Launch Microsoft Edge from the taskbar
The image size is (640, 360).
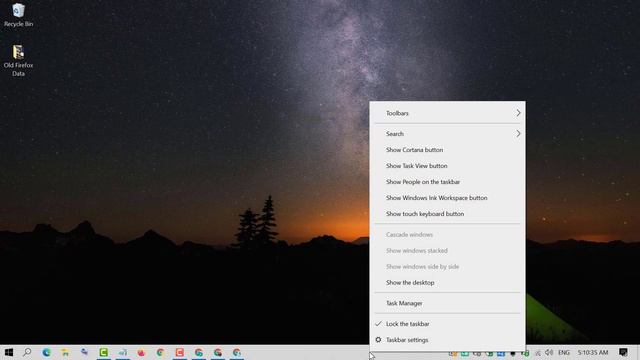(47, 352)
